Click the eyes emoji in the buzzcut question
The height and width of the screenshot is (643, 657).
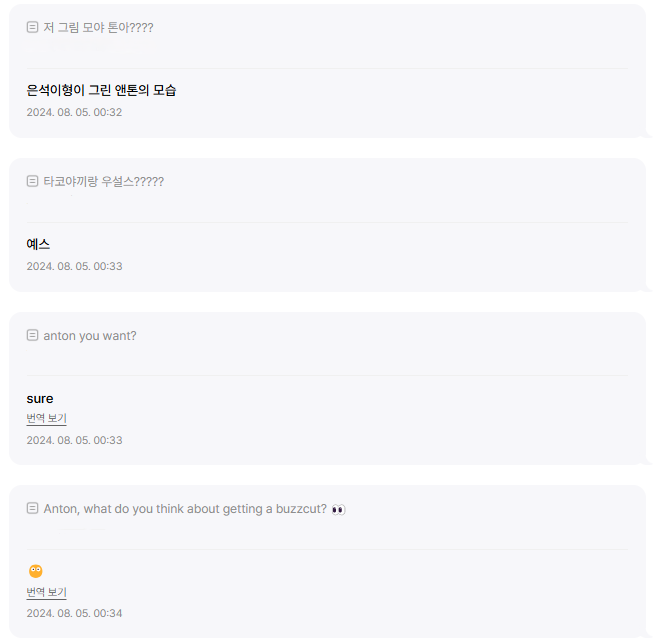[x=338, y=509]
